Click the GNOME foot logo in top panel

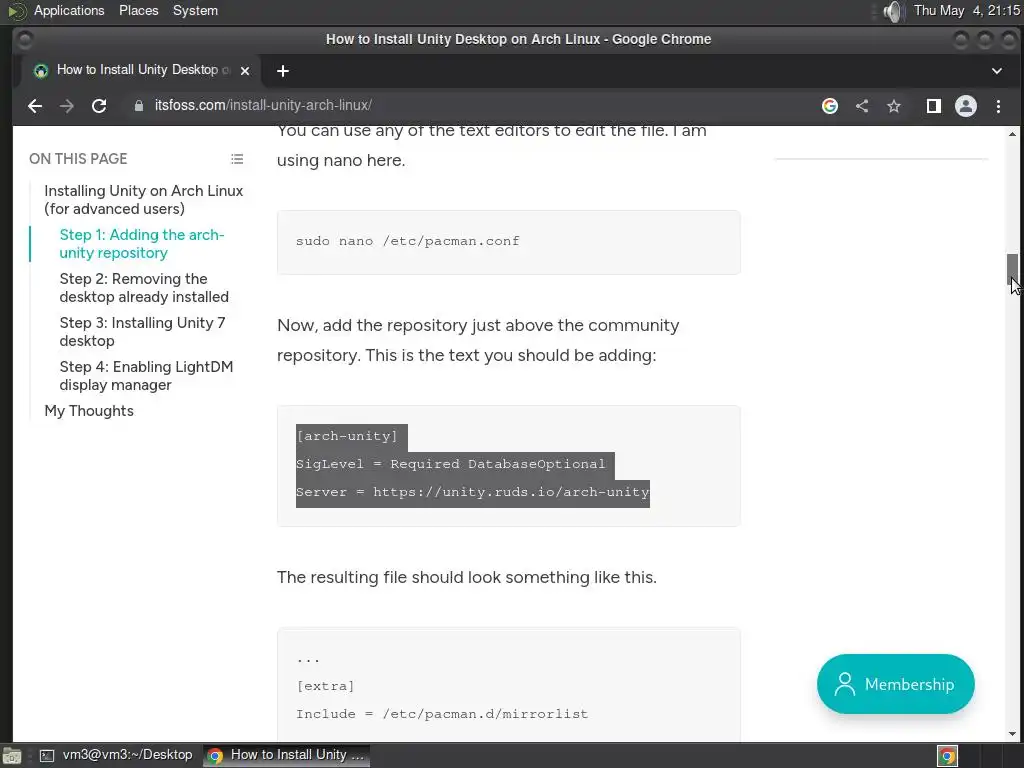pos(16,11)
